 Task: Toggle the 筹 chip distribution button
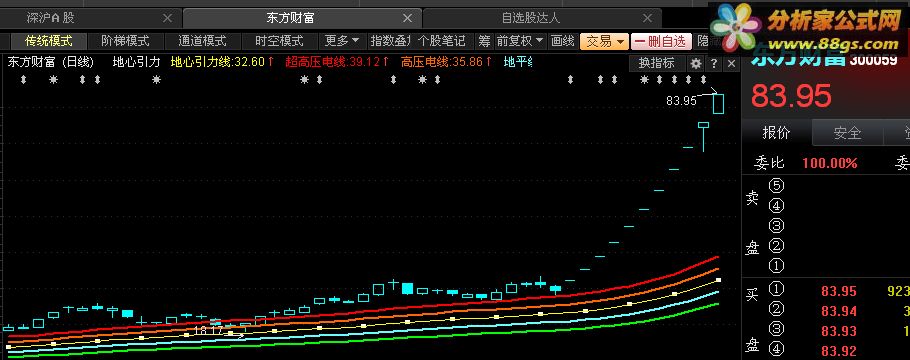coord(484,41)
